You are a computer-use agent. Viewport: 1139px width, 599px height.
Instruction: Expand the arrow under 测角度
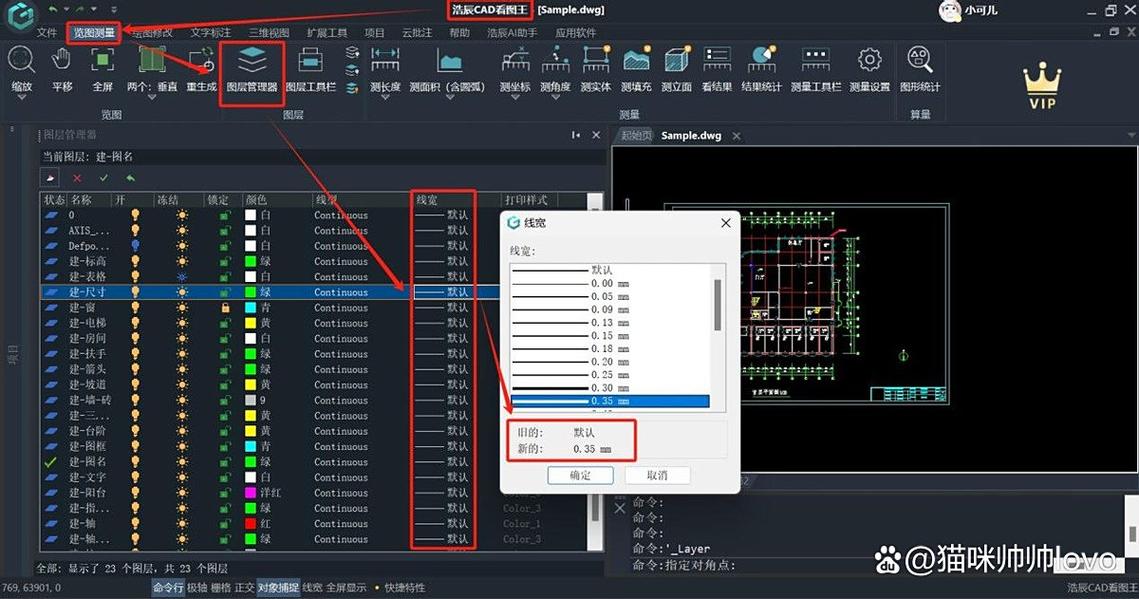pyautogui.click(x=556, y=97)
